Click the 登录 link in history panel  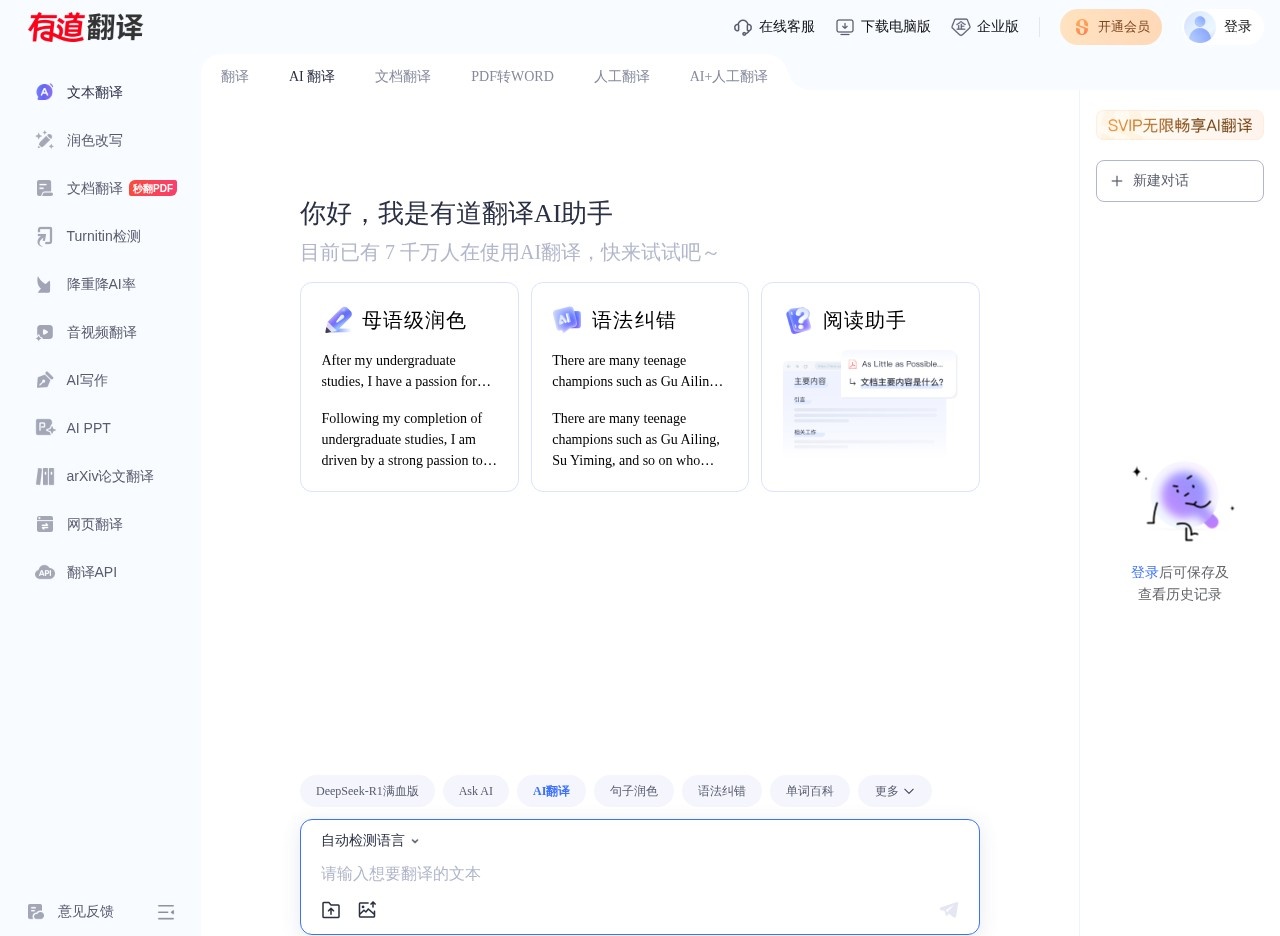(1144, 572)
